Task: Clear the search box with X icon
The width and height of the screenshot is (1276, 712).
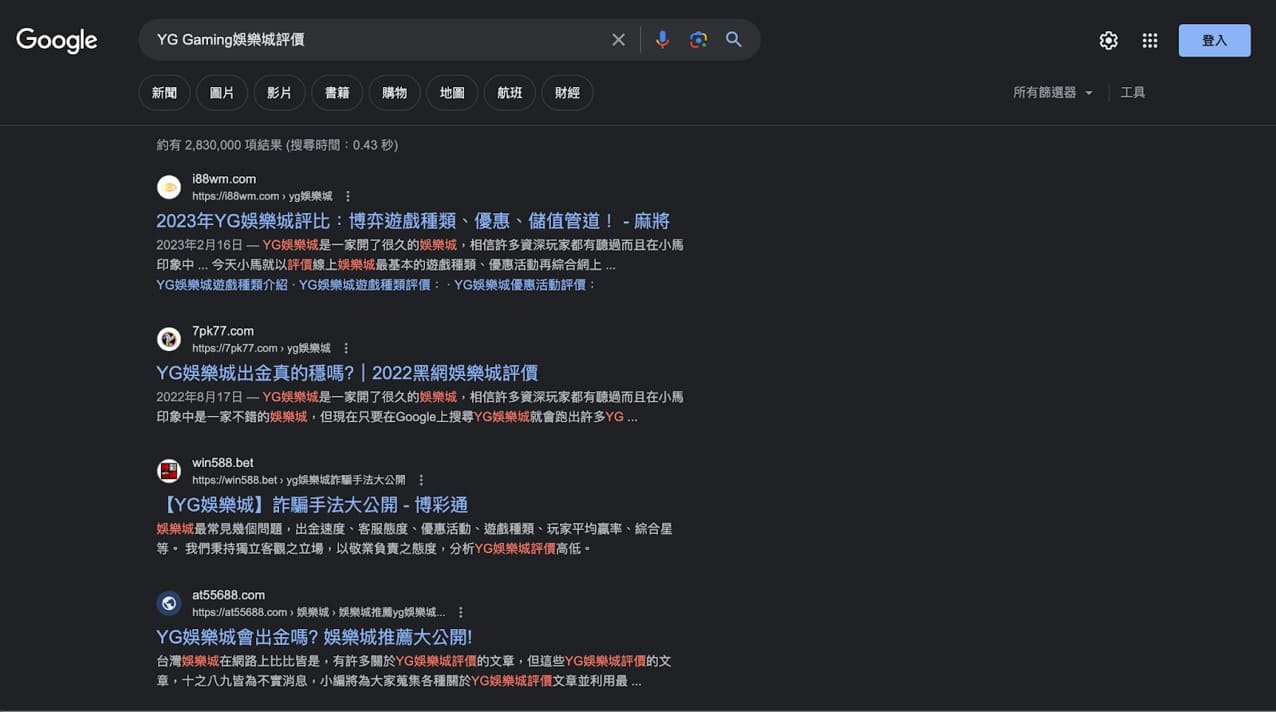Action: point(618,40)
